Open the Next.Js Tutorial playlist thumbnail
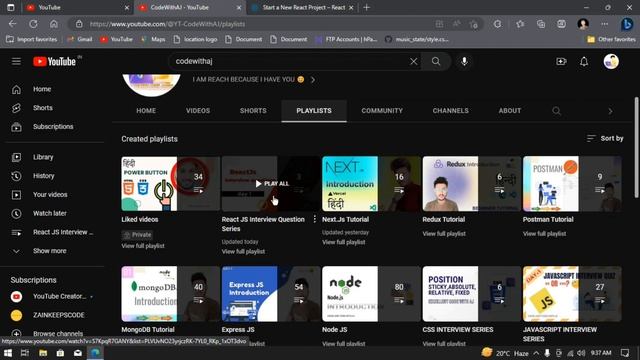Viewport: 640px width, 360px height. [371, 184]
